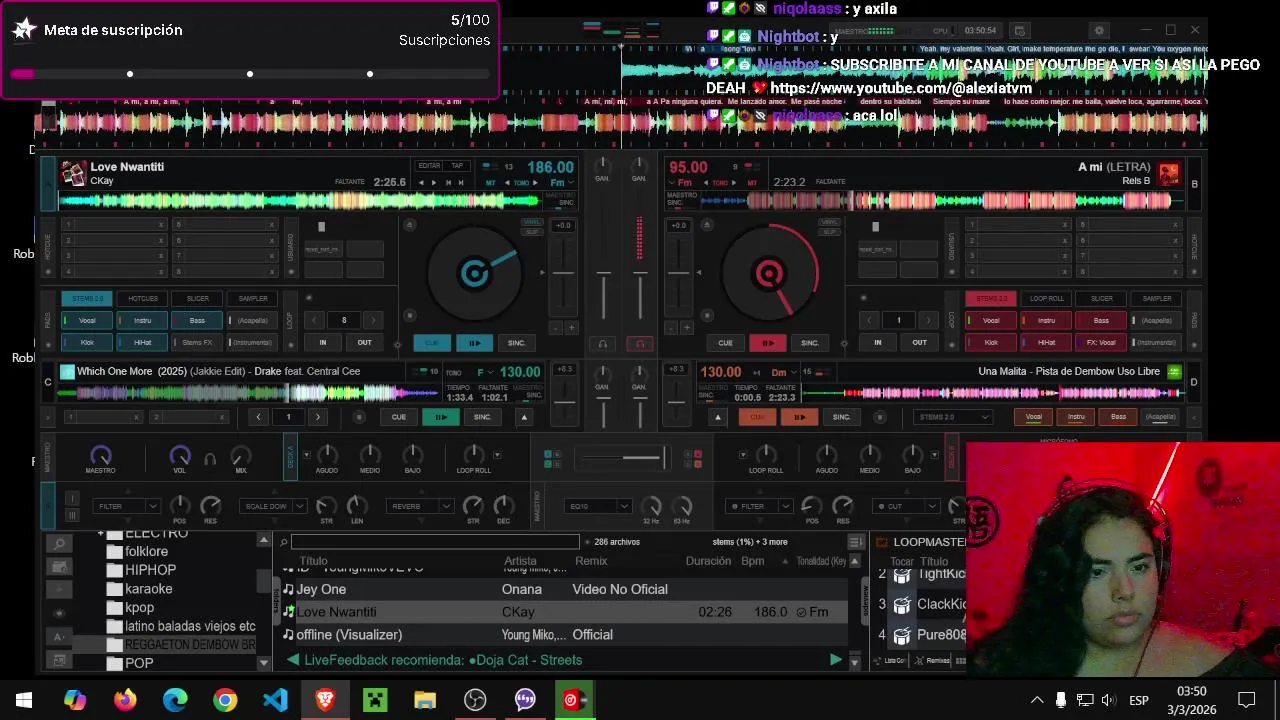
Task: Select the HIPHOP folder
Action: [150, 570]
